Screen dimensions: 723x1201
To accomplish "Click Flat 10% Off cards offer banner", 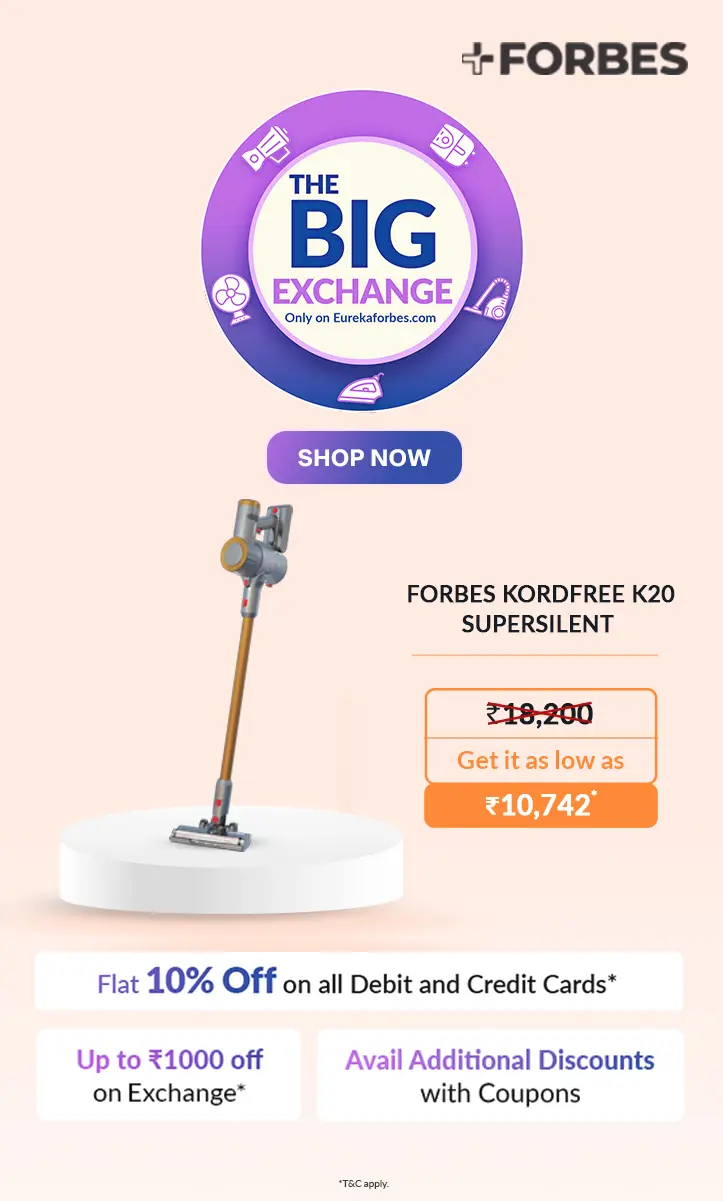I will click(x=359, y=982).
